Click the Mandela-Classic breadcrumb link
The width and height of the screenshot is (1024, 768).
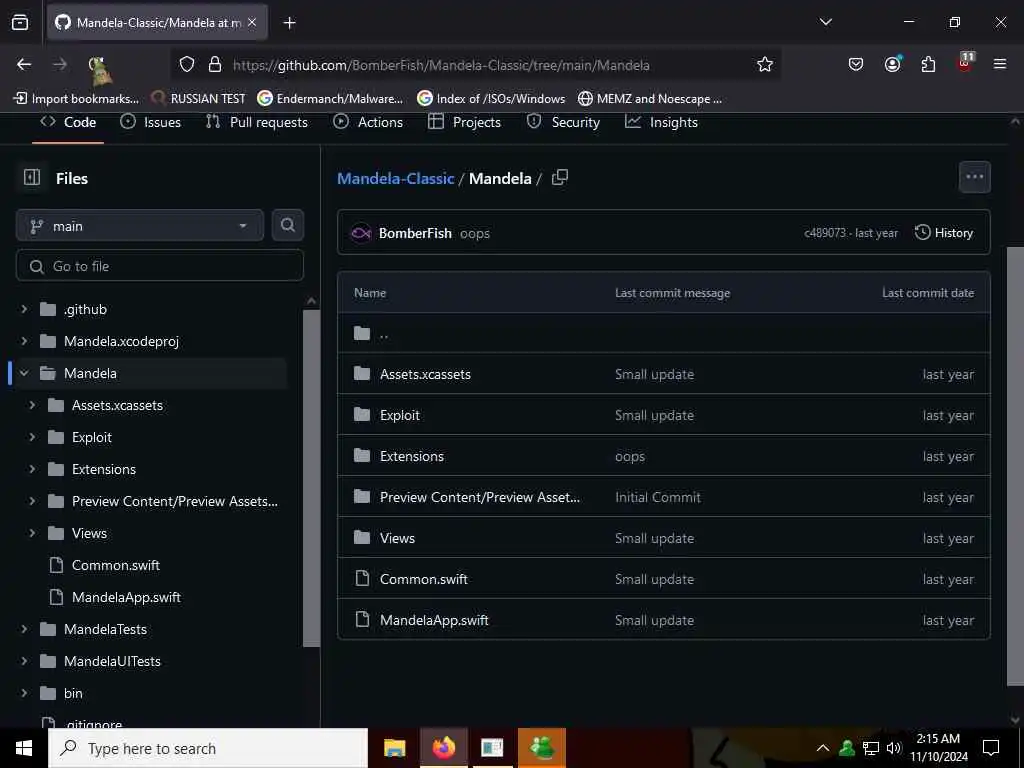[396, 178]
